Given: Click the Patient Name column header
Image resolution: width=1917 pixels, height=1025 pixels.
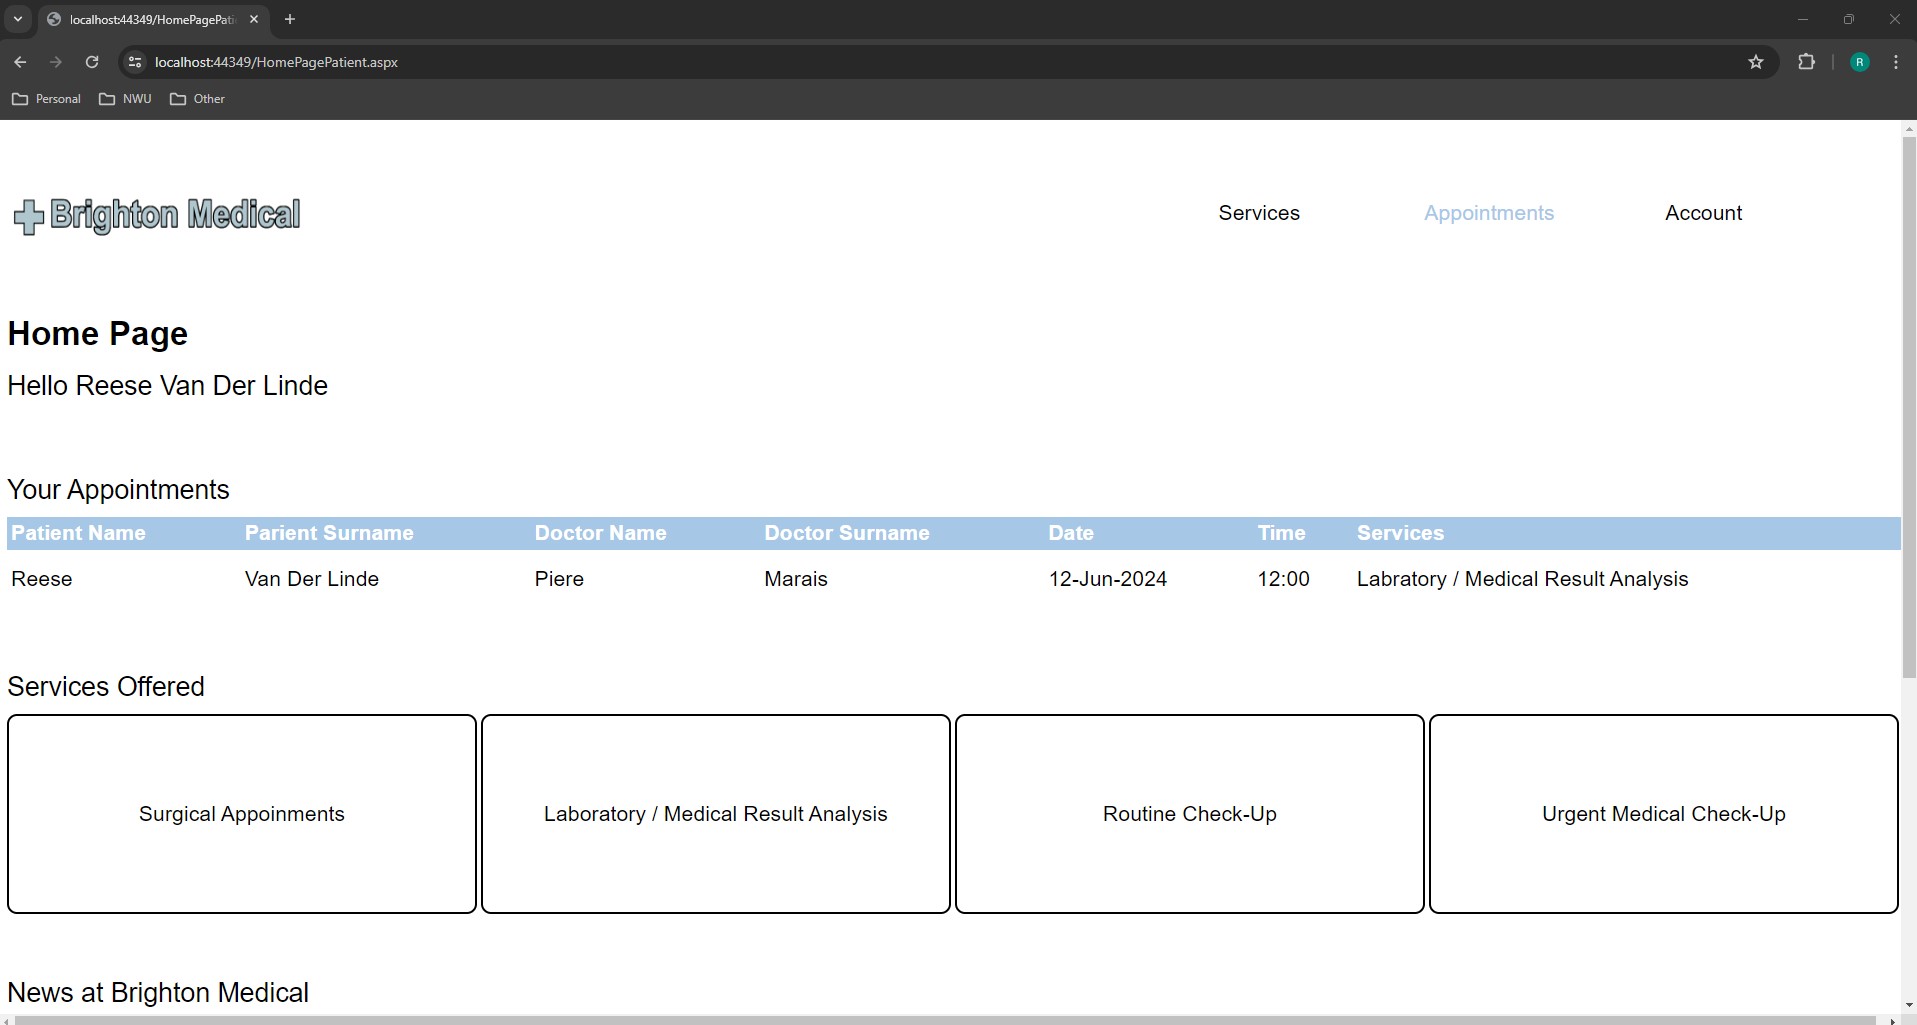Looking at the screenshot, I should (78, 533).
